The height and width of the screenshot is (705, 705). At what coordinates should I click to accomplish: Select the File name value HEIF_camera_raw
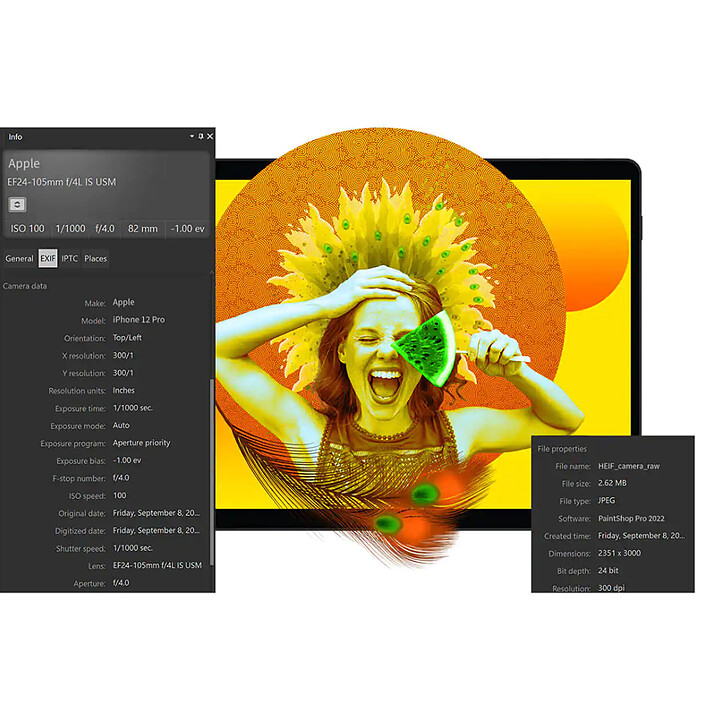(x=629, y=466)
